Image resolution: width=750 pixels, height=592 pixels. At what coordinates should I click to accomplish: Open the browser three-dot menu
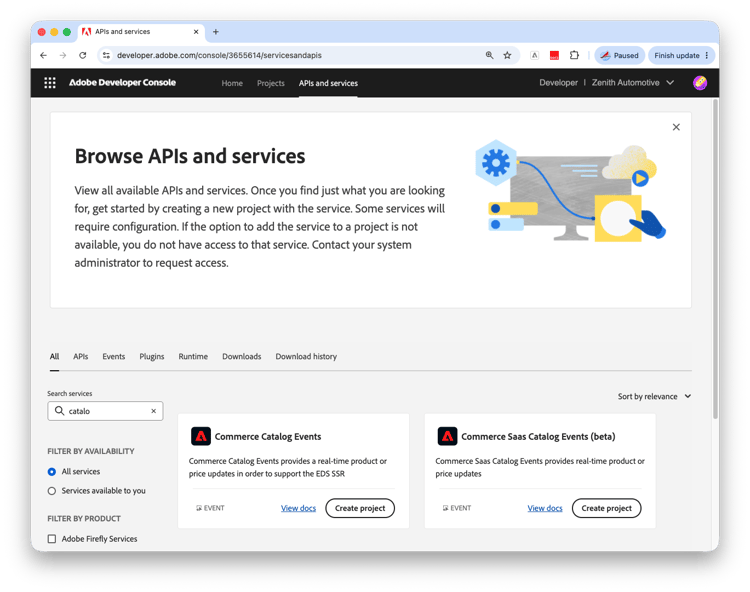[706, 55]
